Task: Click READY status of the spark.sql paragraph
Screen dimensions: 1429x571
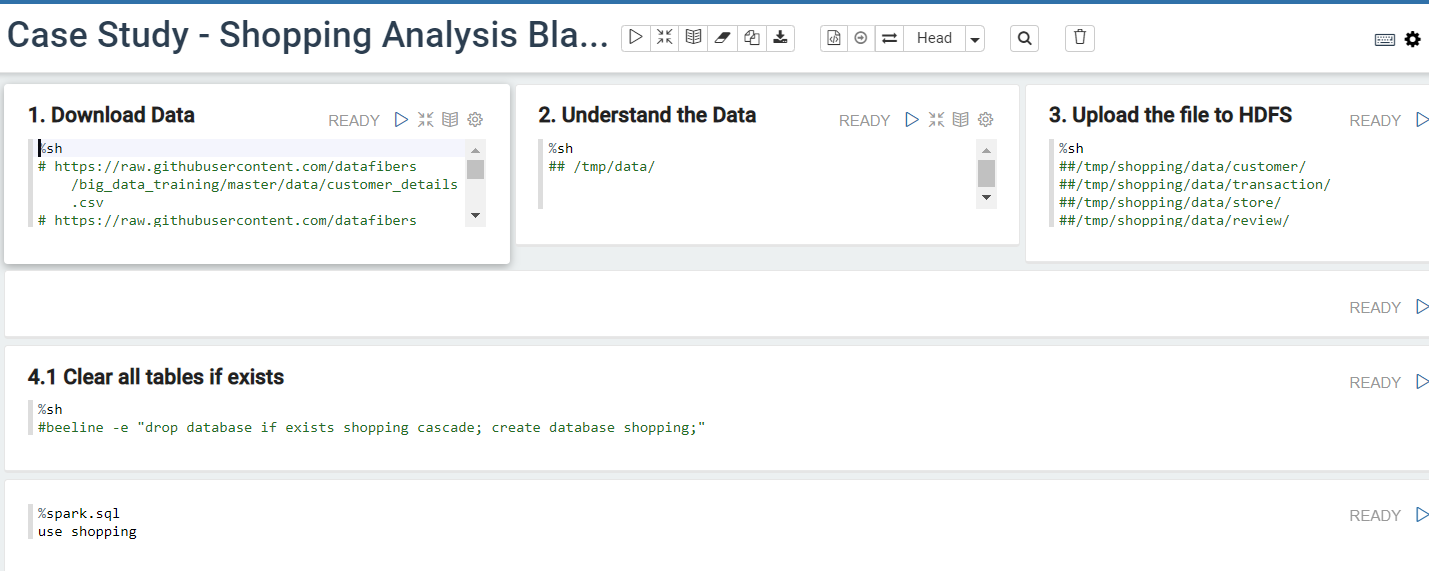Action: click(x=1375, y=516)
